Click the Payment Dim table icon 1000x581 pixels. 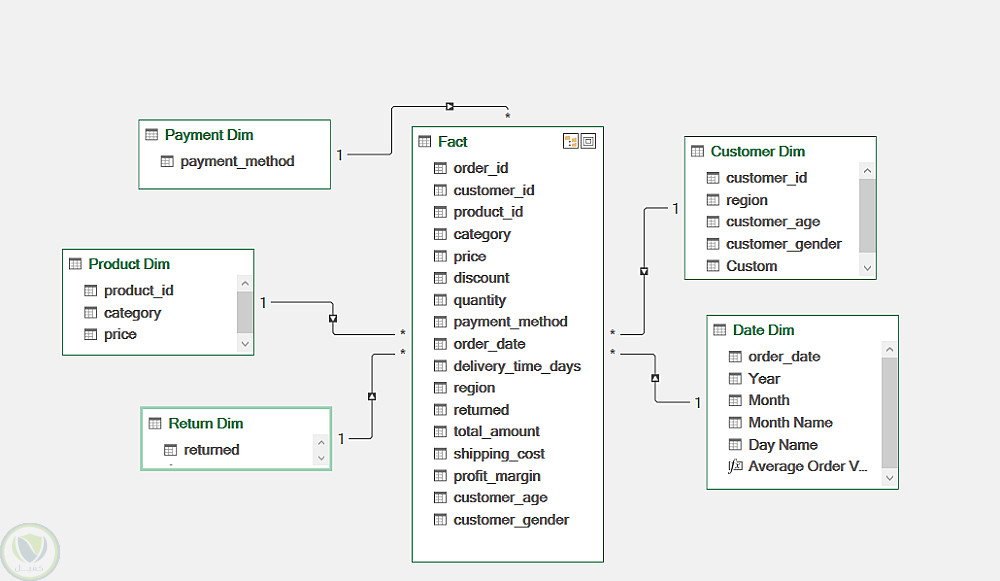click(152, 135)
